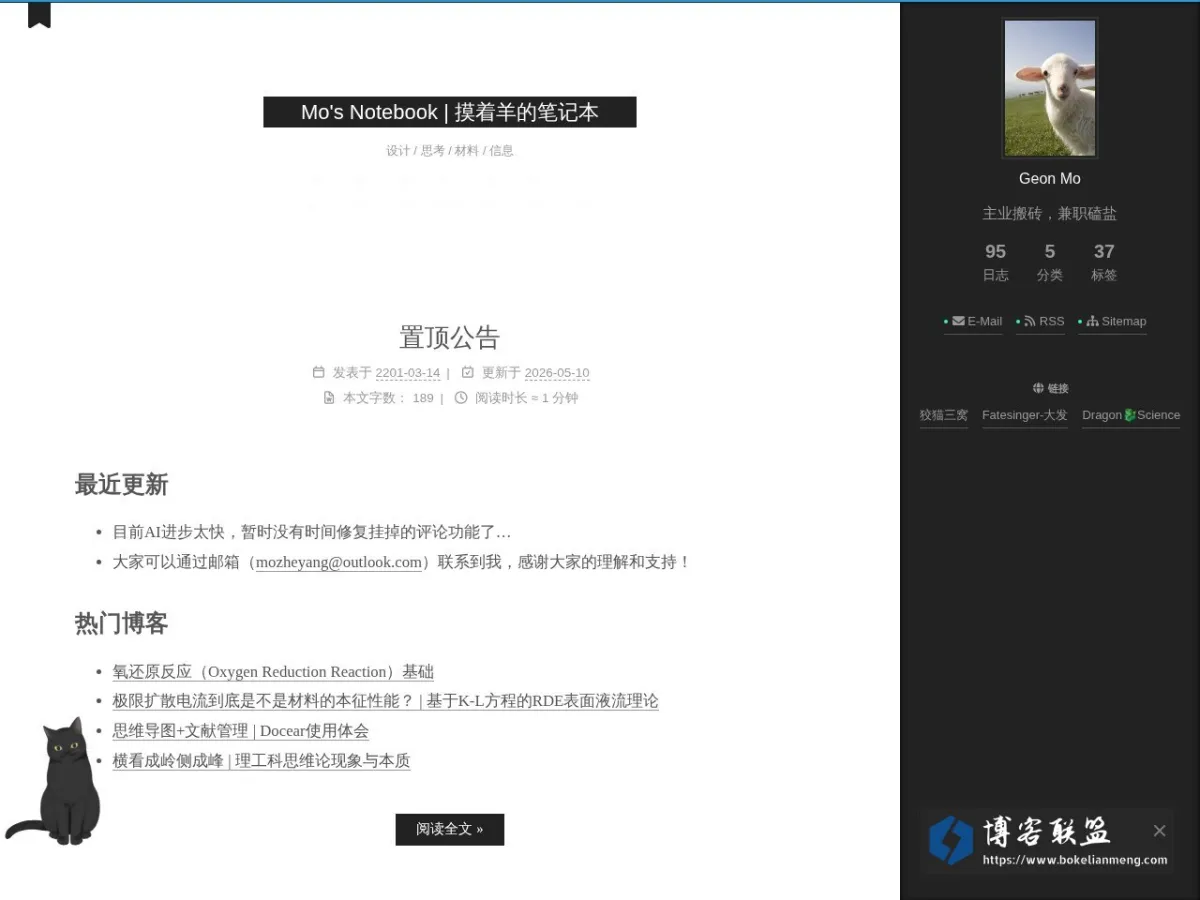
Task: Click the 目前AI进步太快 announcement line
Action: coord(312,532)
